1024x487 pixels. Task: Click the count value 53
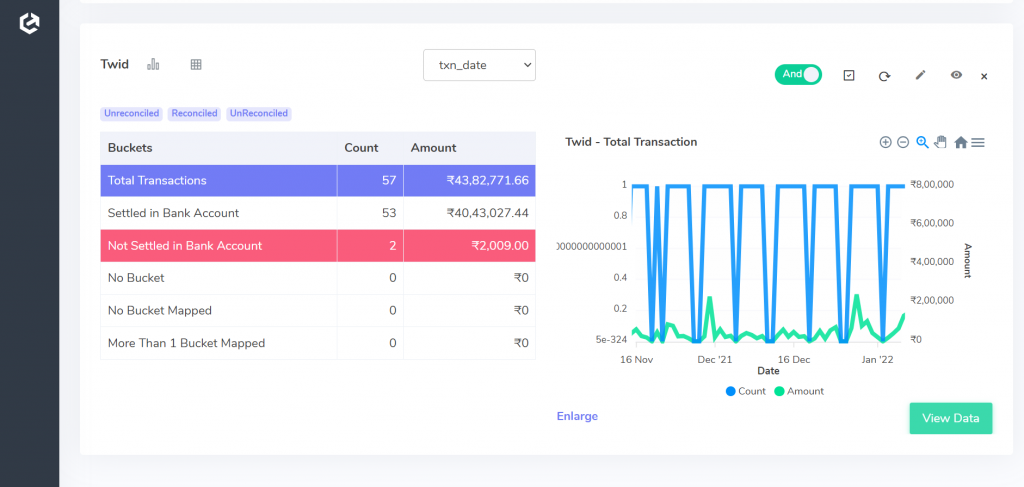click(x=389, y=213)
